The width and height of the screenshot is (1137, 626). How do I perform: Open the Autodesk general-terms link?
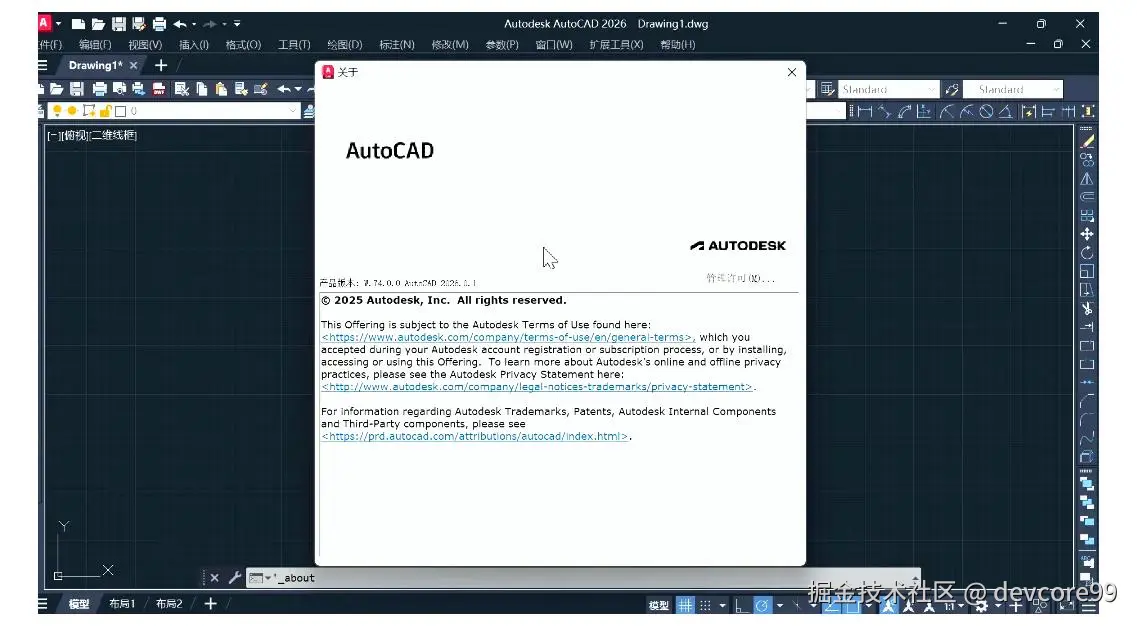(x=508, y=337)
